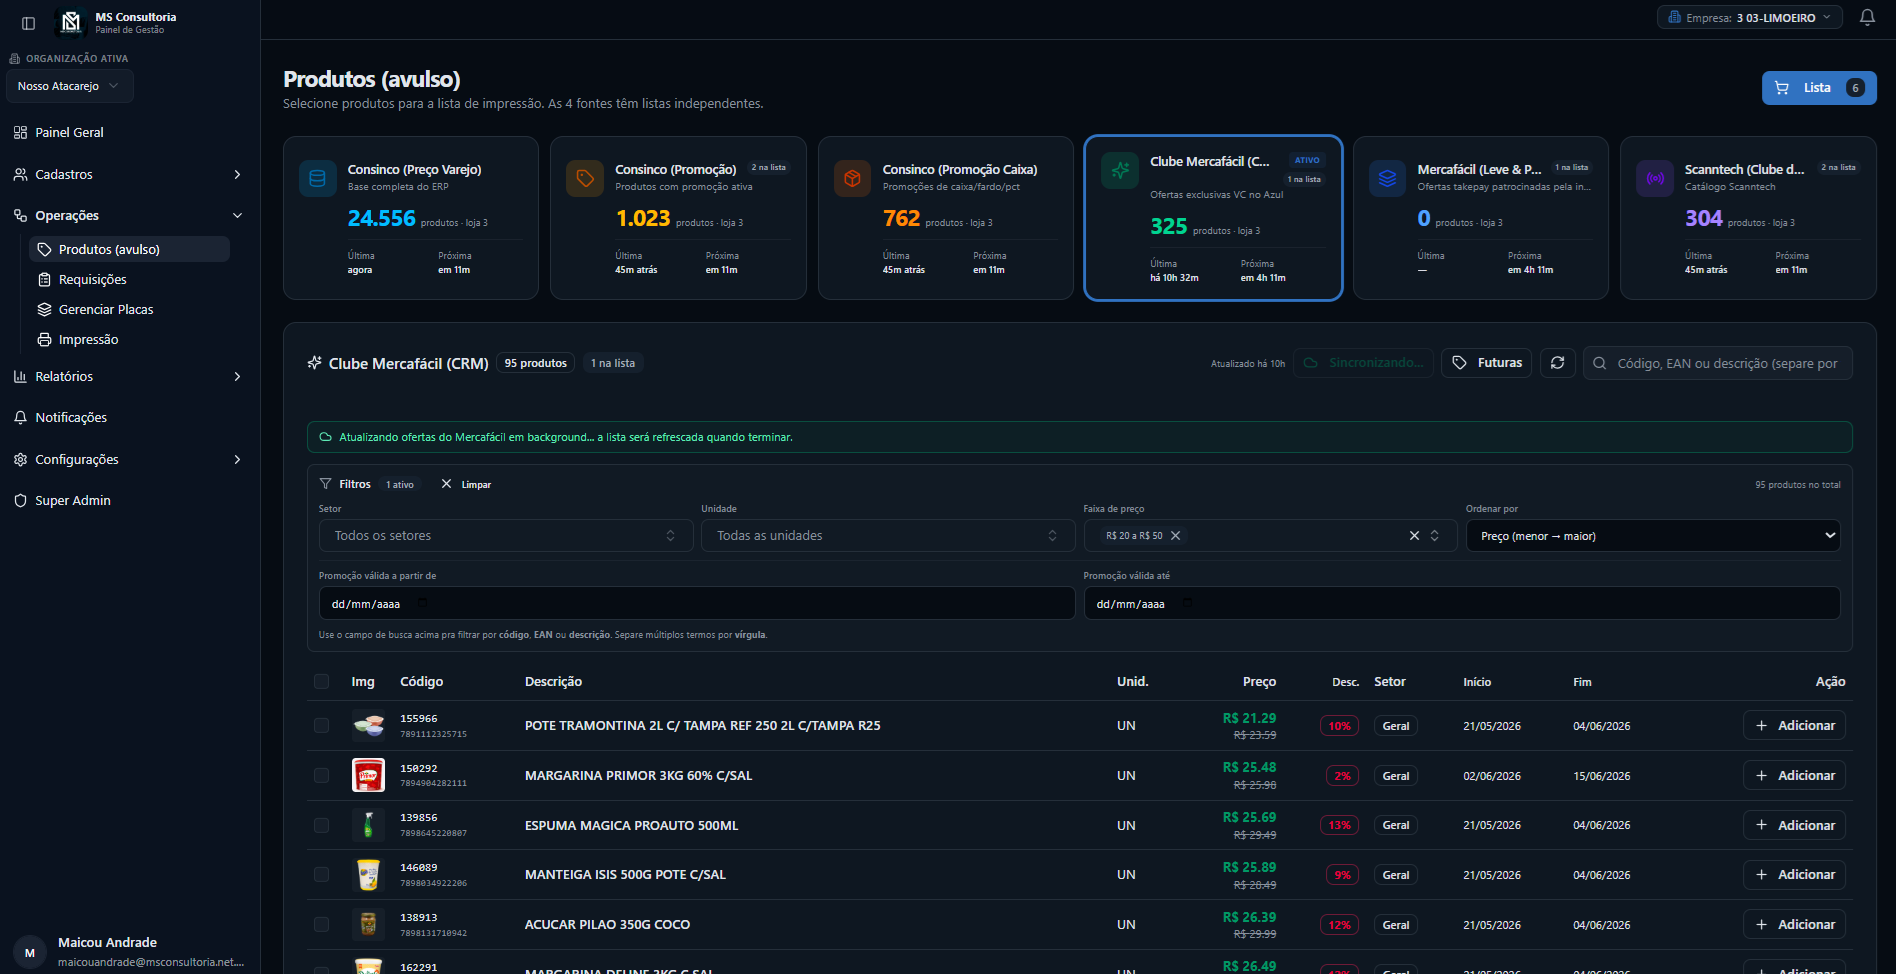Expand the Relatórios menu

click(129, 376)
